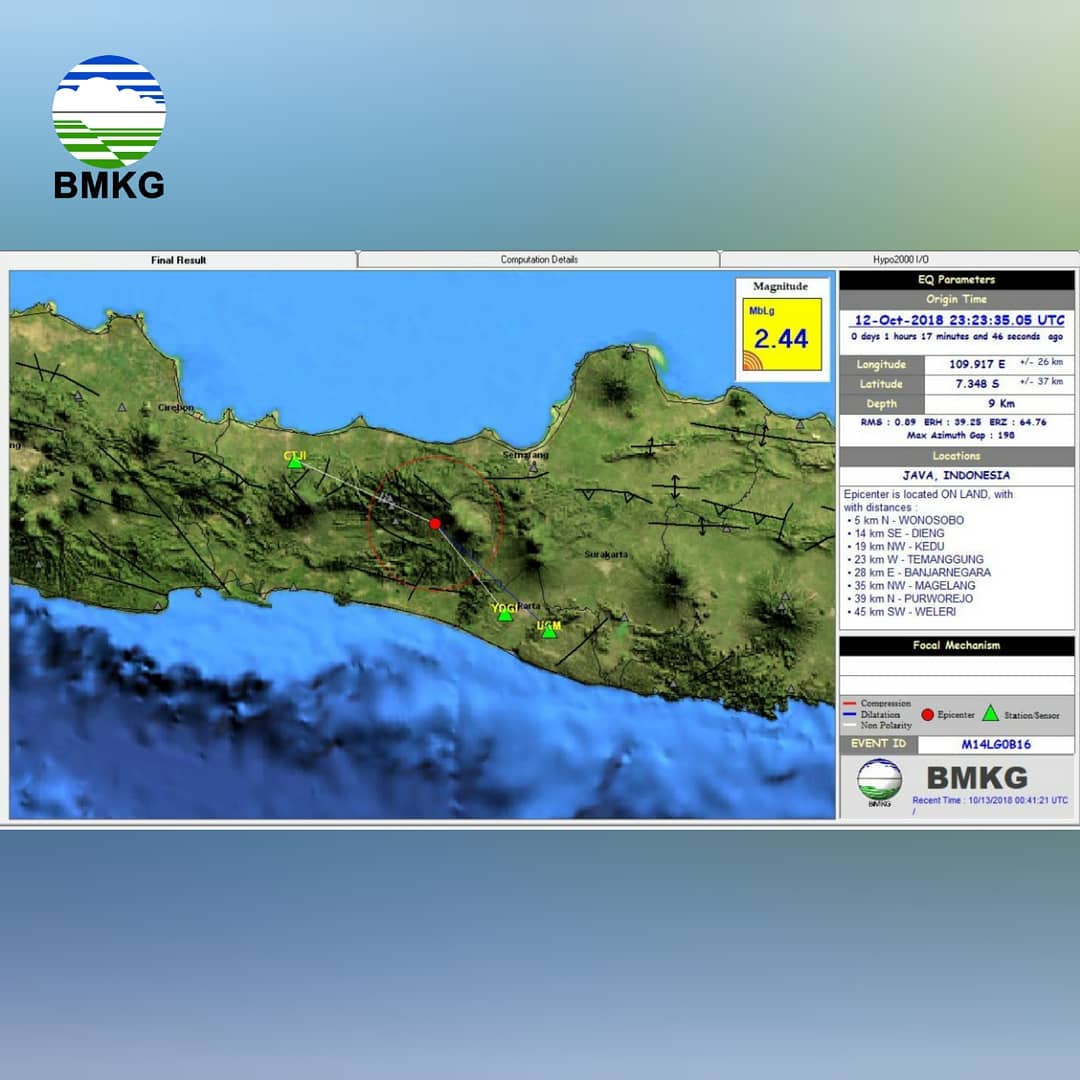Open the Hypo2000 I/O tab
This screenshot has height=1080, width=1080.
pyautogui.click(x=900, y=260)
